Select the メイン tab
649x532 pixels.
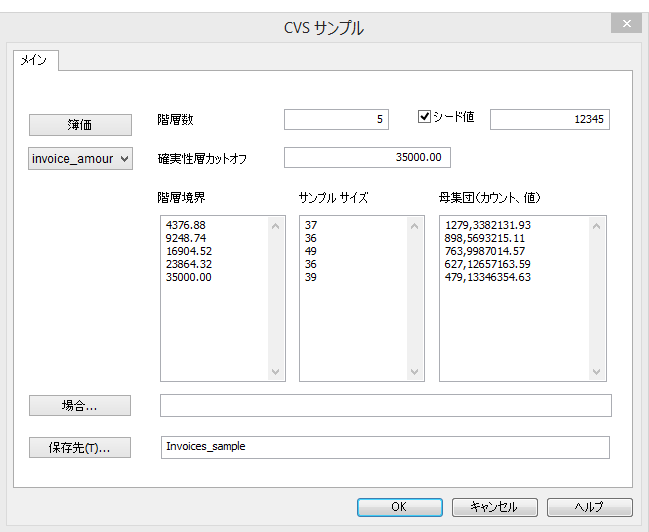36,60
